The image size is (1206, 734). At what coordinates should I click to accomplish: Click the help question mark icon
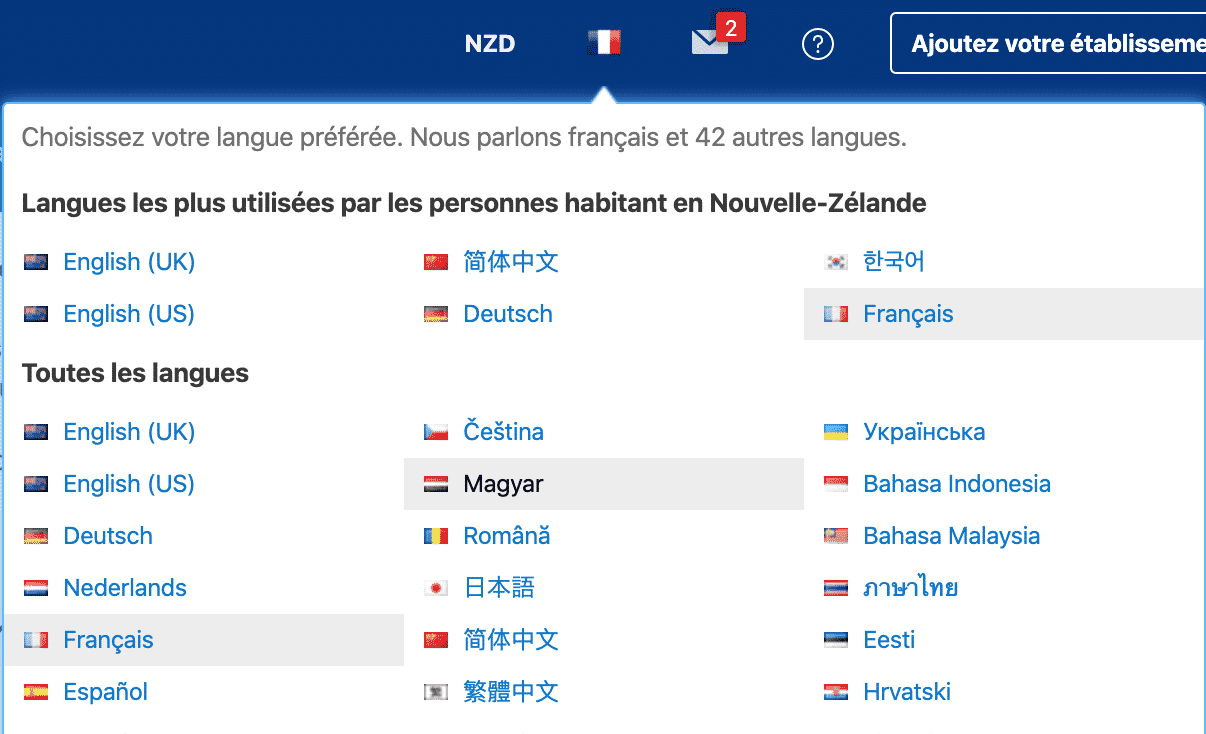point(818,44)
